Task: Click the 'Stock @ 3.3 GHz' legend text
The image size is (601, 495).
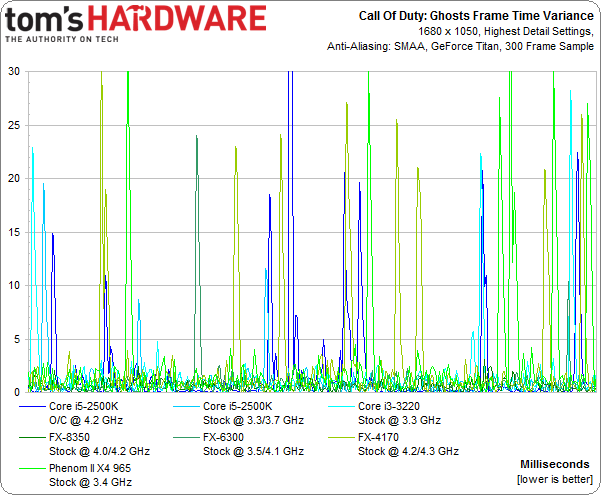Action: click(x=399, y=421)
